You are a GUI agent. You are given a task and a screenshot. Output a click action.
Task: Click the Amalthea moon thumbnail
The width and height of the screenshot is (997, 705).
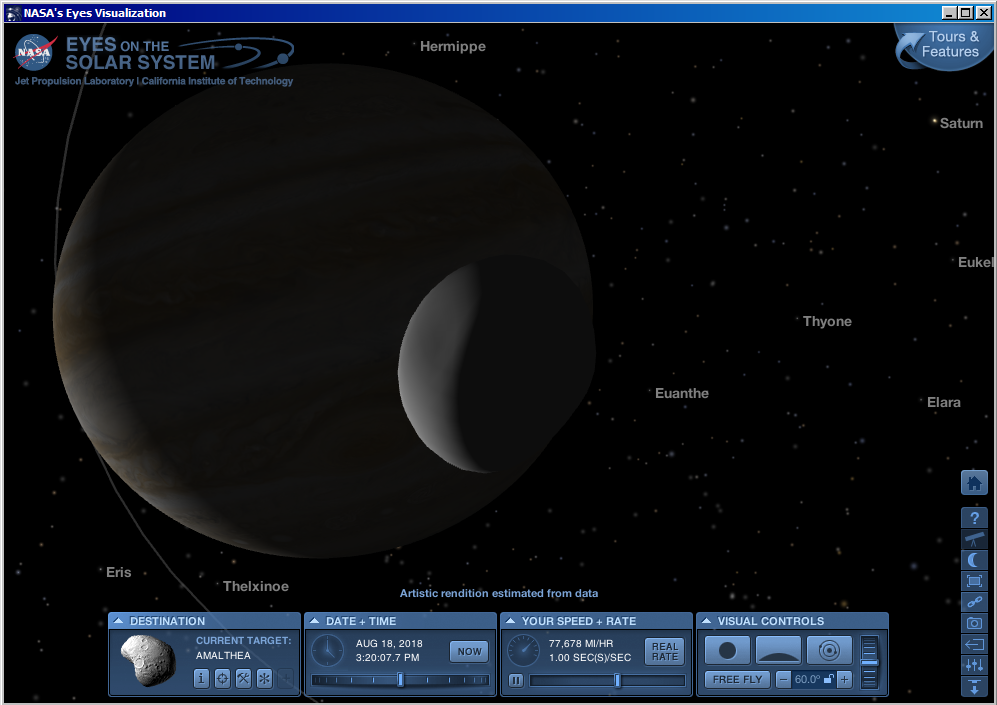click(x=148, y=660)
